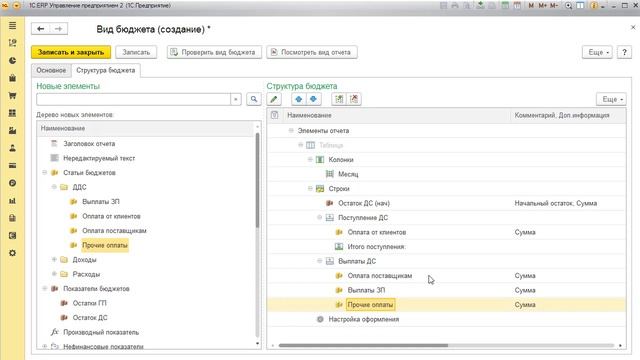640x360 pixels.
Task: Open the gear settings section in sidebar
Action: coord(13,253)
